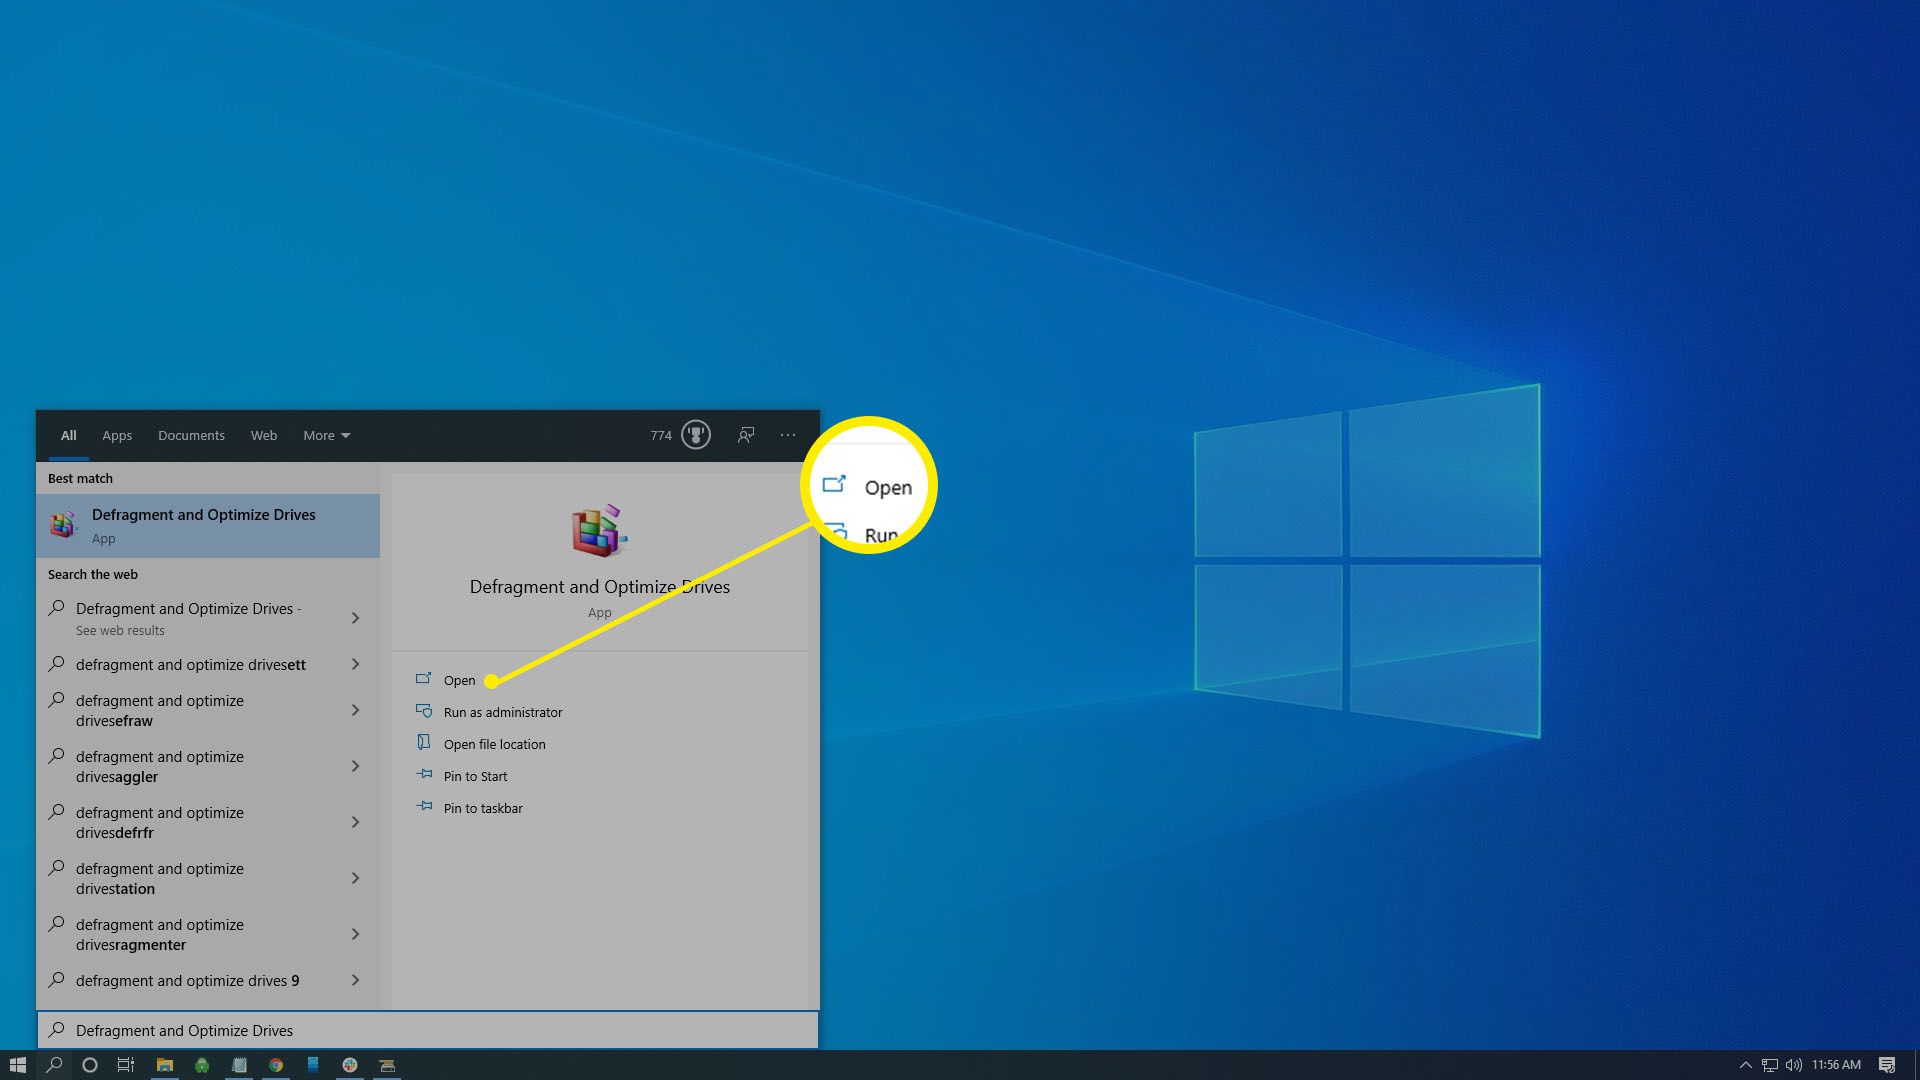Open the drive utility icon on taskbar
The width and height of the screenshot is (1920, 1080).
[387, 1065]
